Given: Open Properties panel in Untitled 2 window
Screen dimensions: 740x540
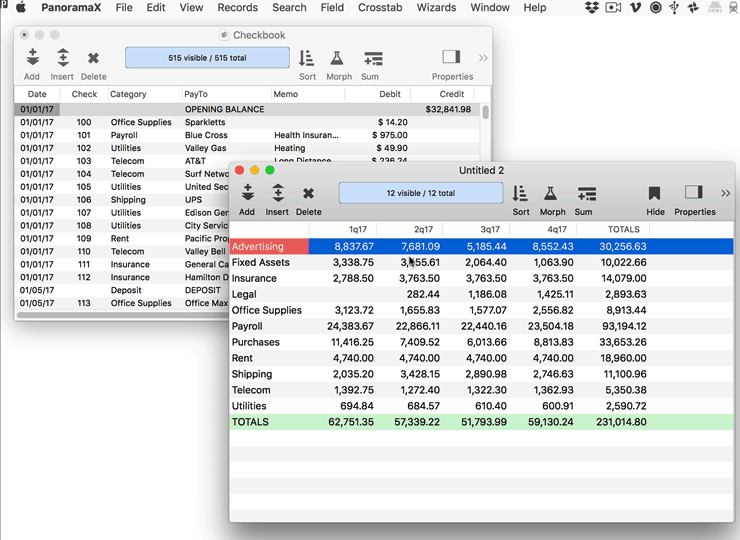Looking at the screenshot, I should click(x=694, y=192).
